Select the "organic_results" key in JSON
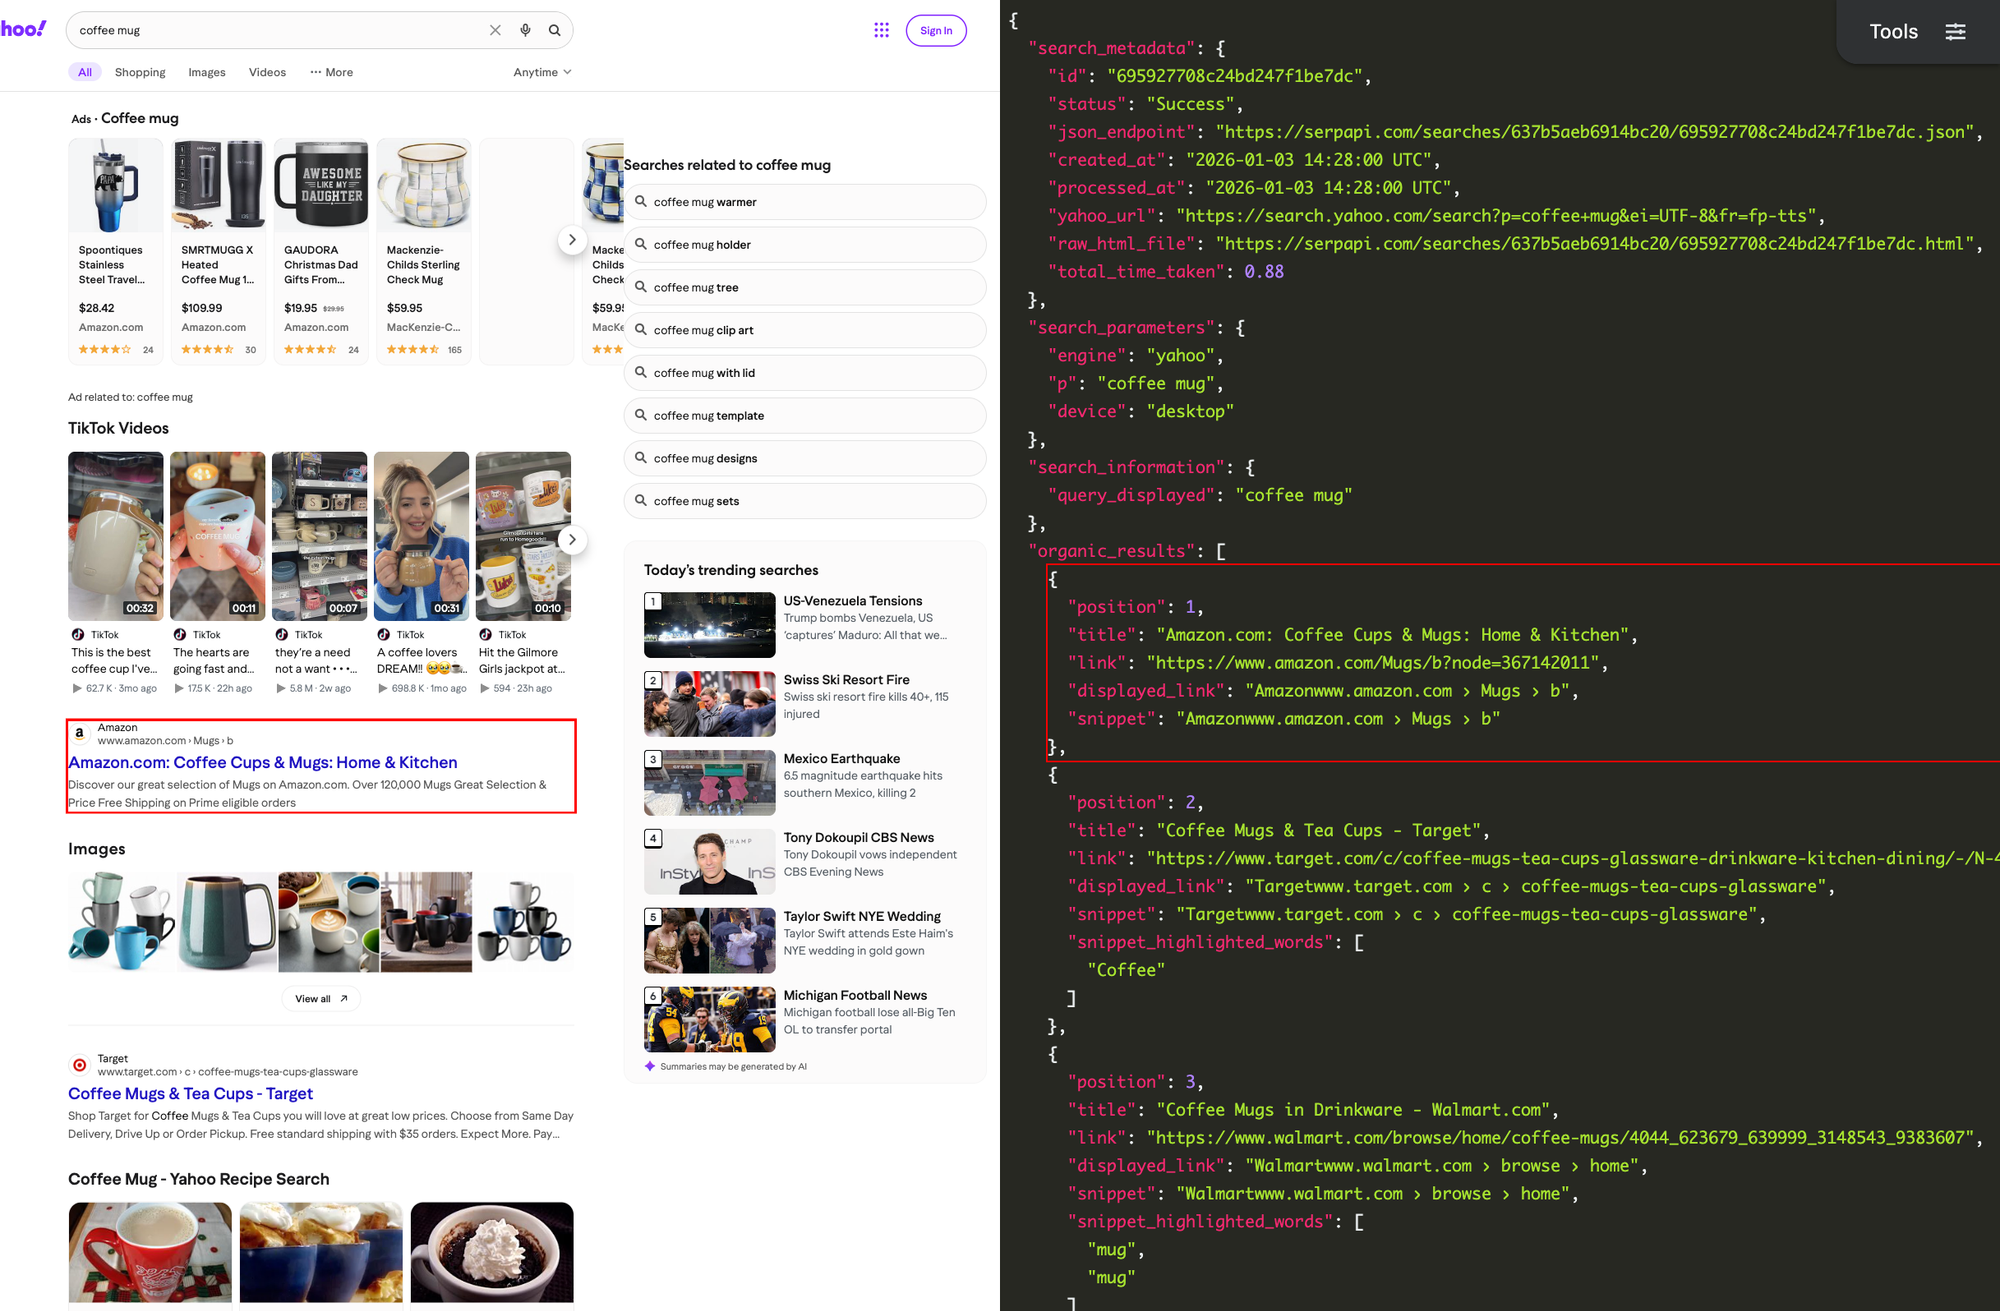Image resolution: width=2000 pixels, height=1311 pixels. pyautogui.click(x=1111, y=551)
